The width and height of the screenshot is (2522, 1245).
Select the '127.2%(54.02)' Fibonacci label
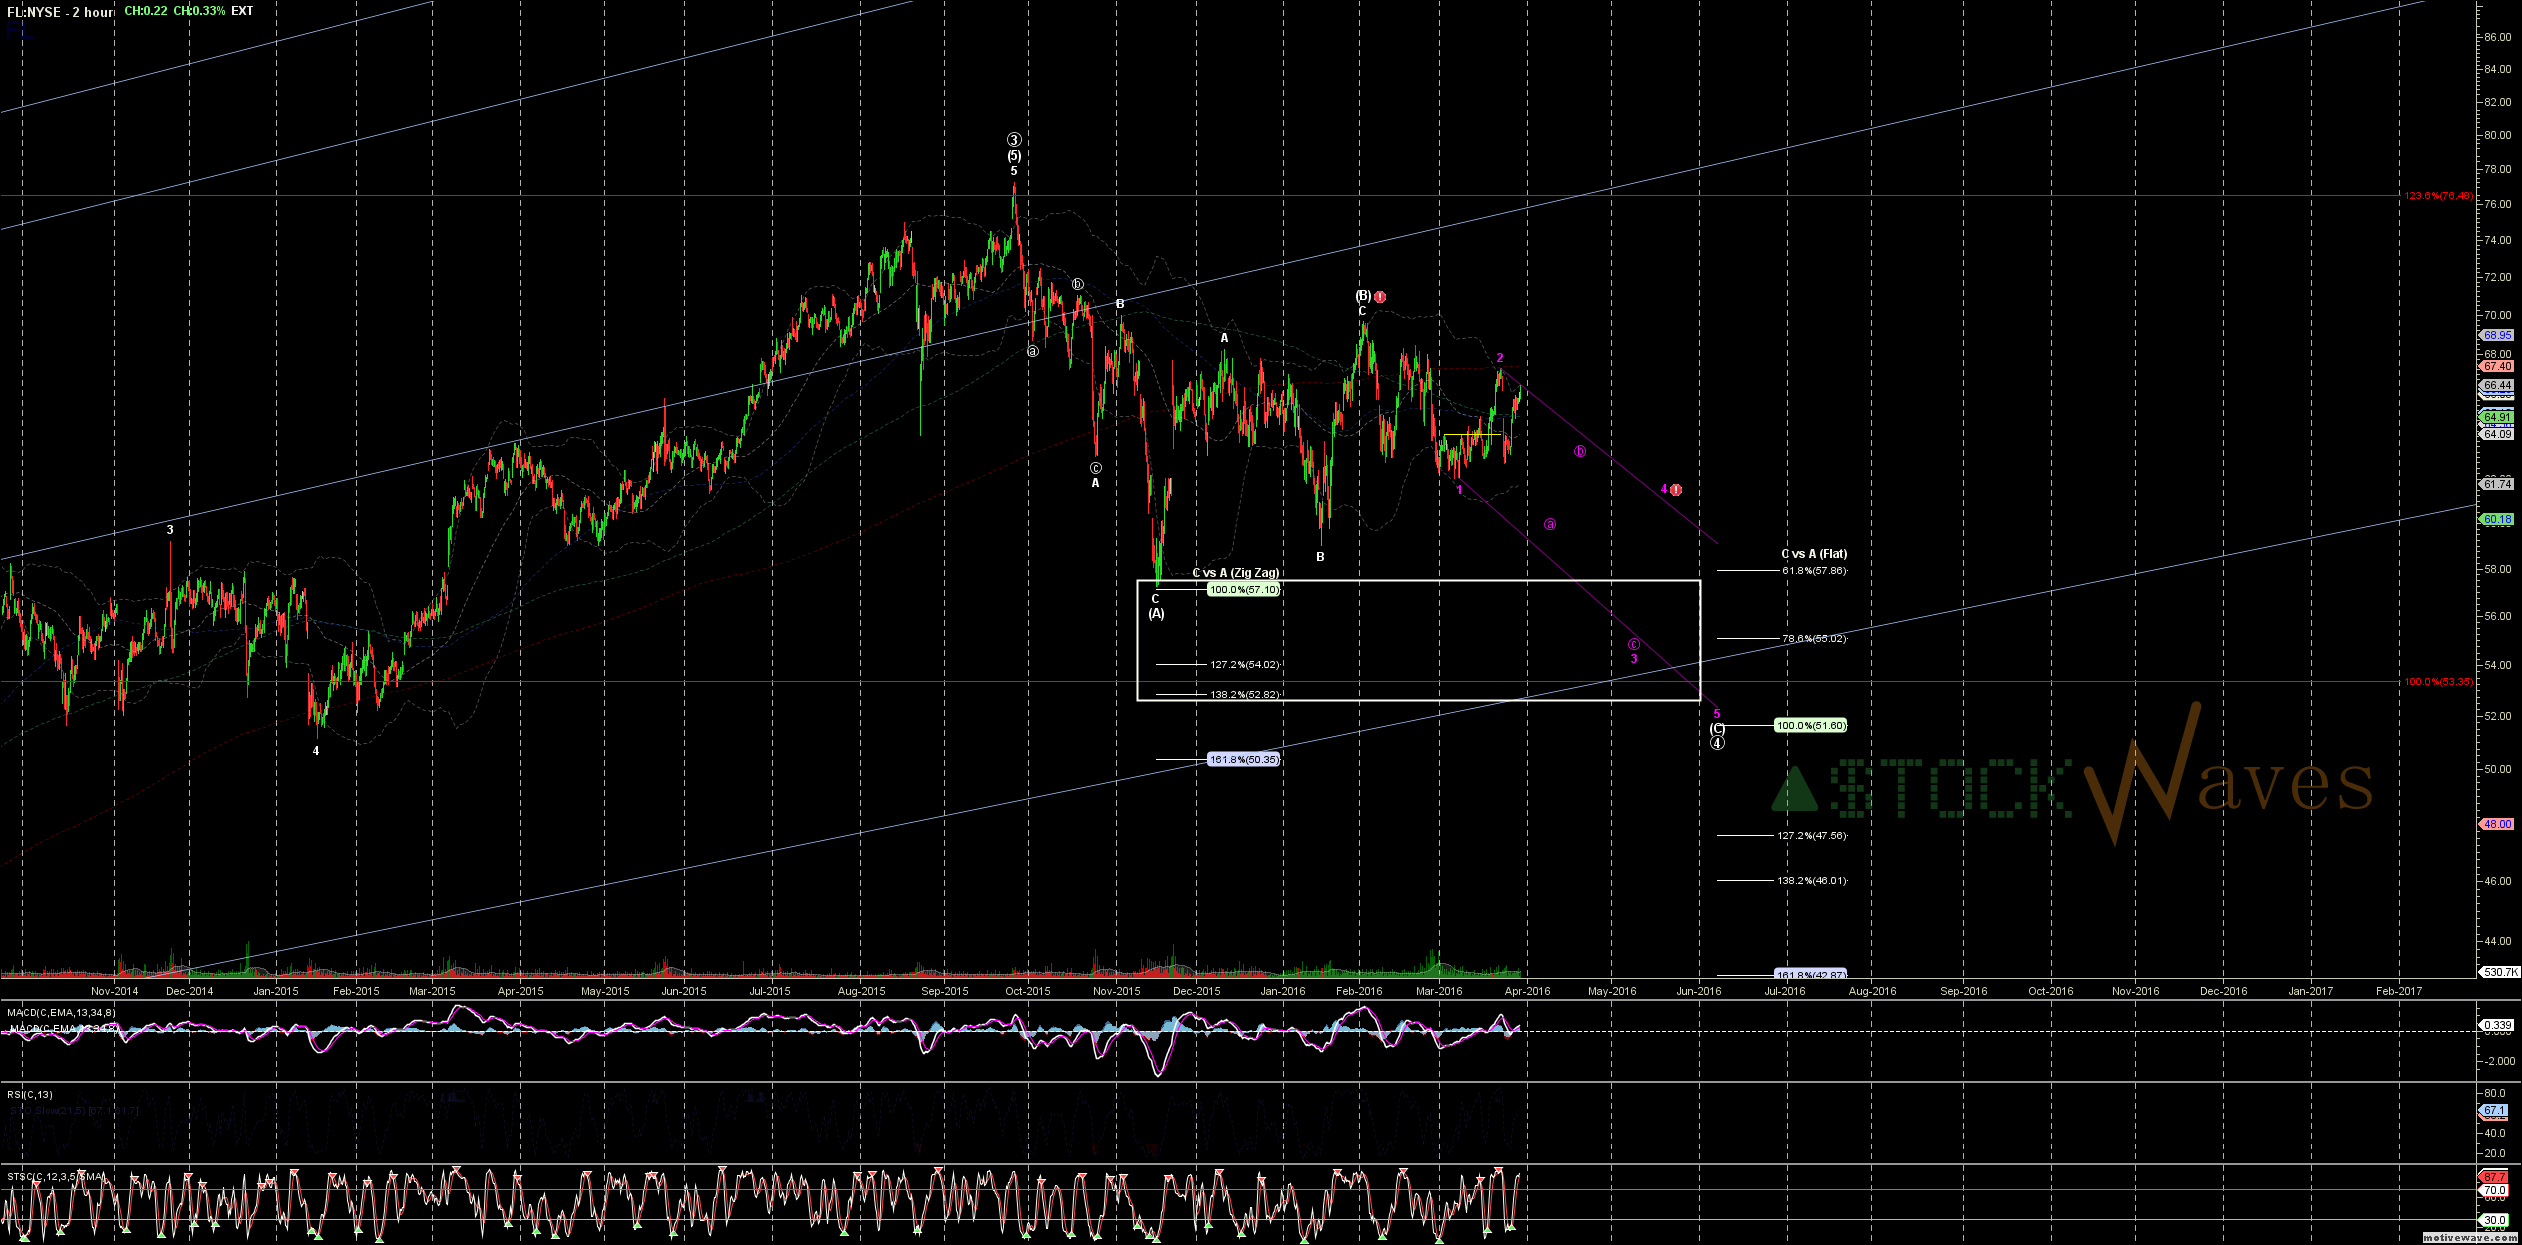pyautogui.click(x=1244, y=665)
